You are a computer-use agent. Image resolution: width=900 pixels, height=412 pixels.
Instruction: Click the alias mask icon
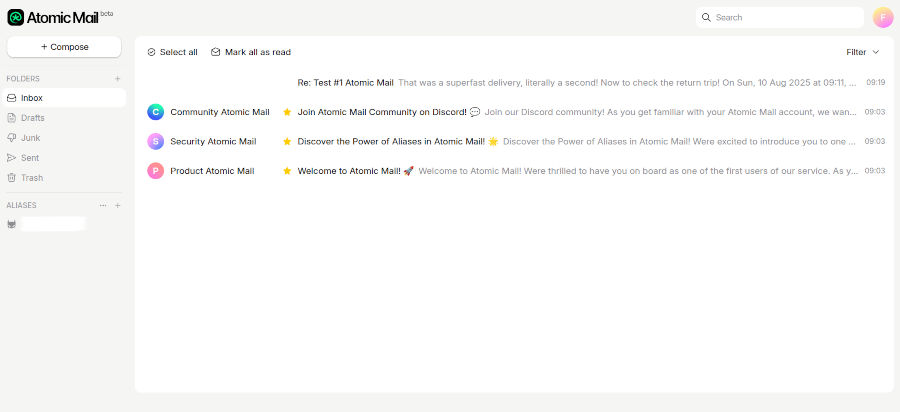pos(11,224)
